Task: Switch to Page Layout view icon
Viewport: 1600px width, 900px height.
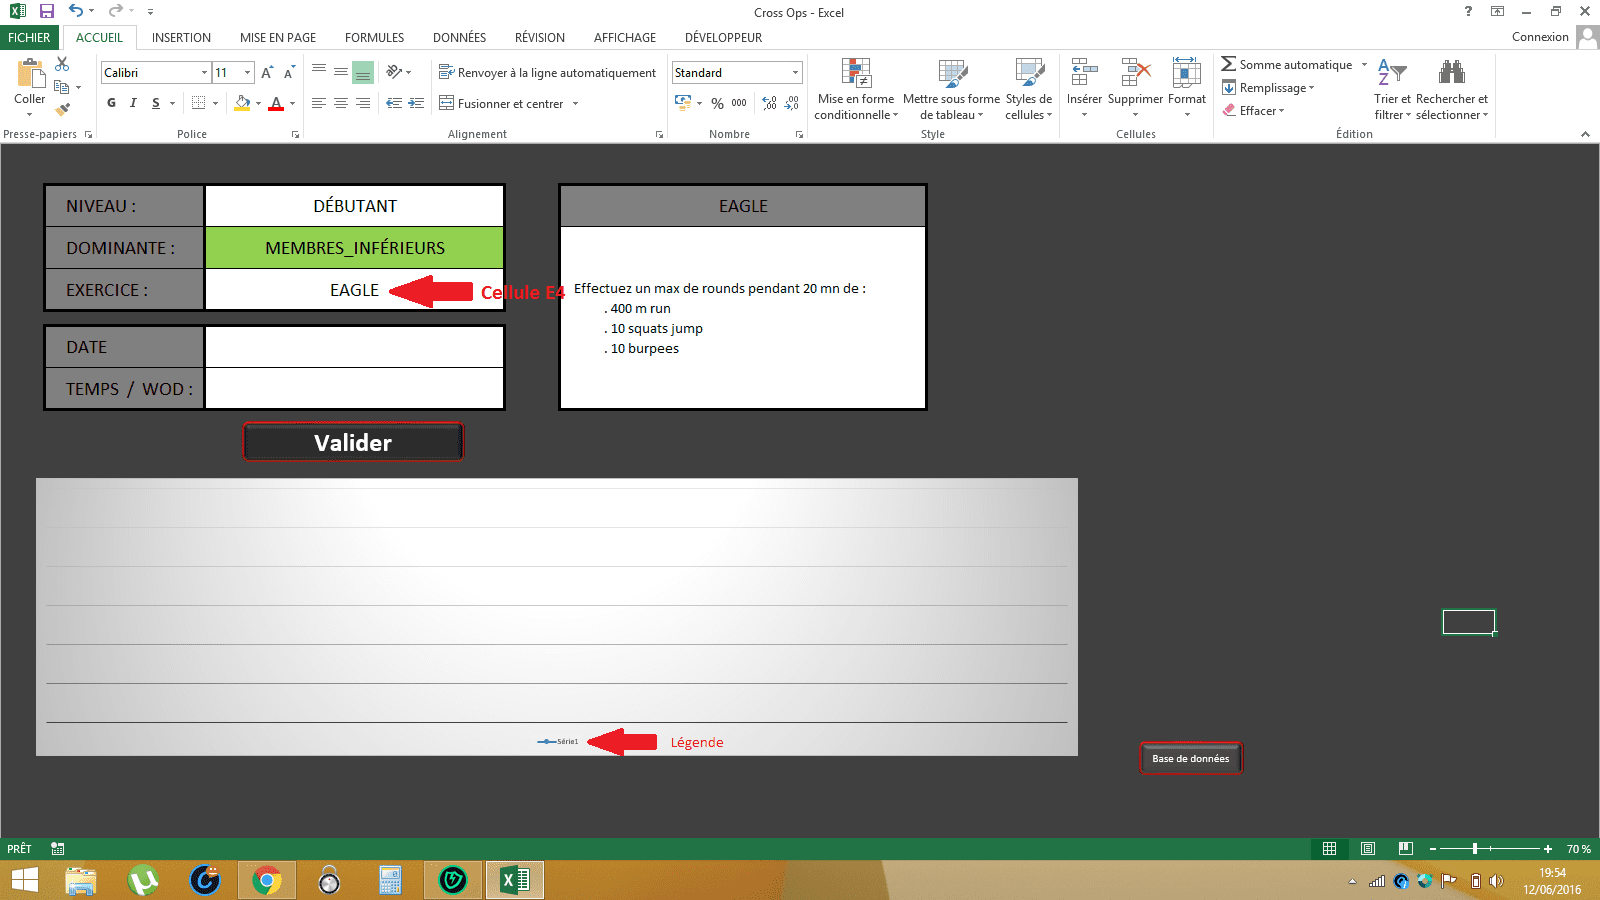Action: click(x=1367, y=849)
